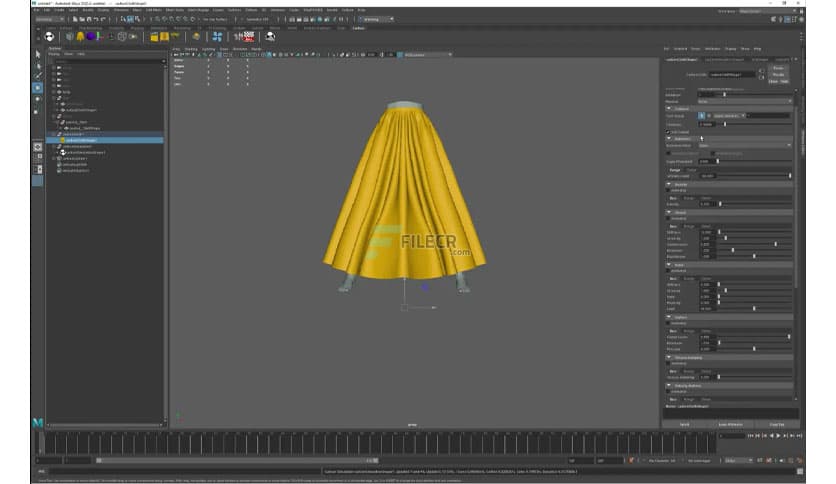The height and width of the screenshot is (484, 836).
Task: Click the wireframe cube shelf icon
Action: (x=122, y=37)
